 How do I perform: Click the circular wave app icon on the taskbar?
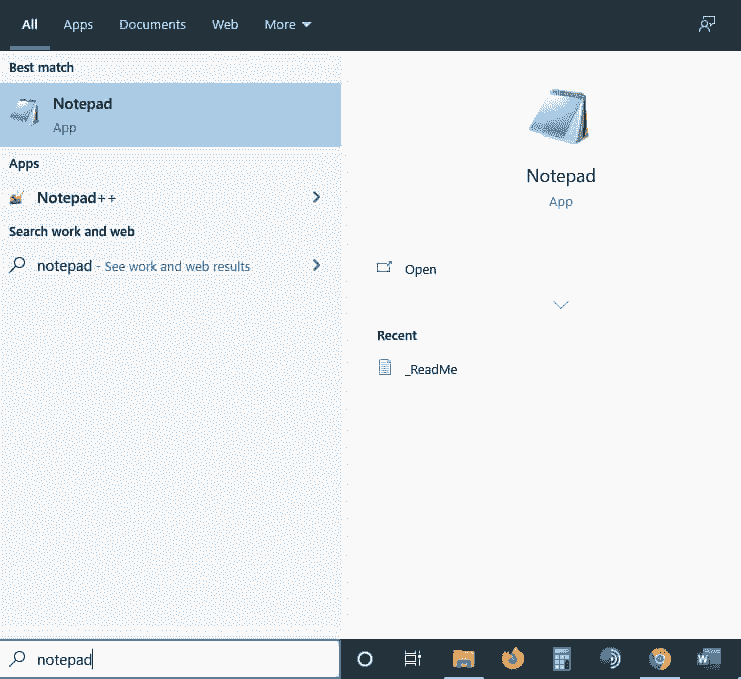pos(610,659)
